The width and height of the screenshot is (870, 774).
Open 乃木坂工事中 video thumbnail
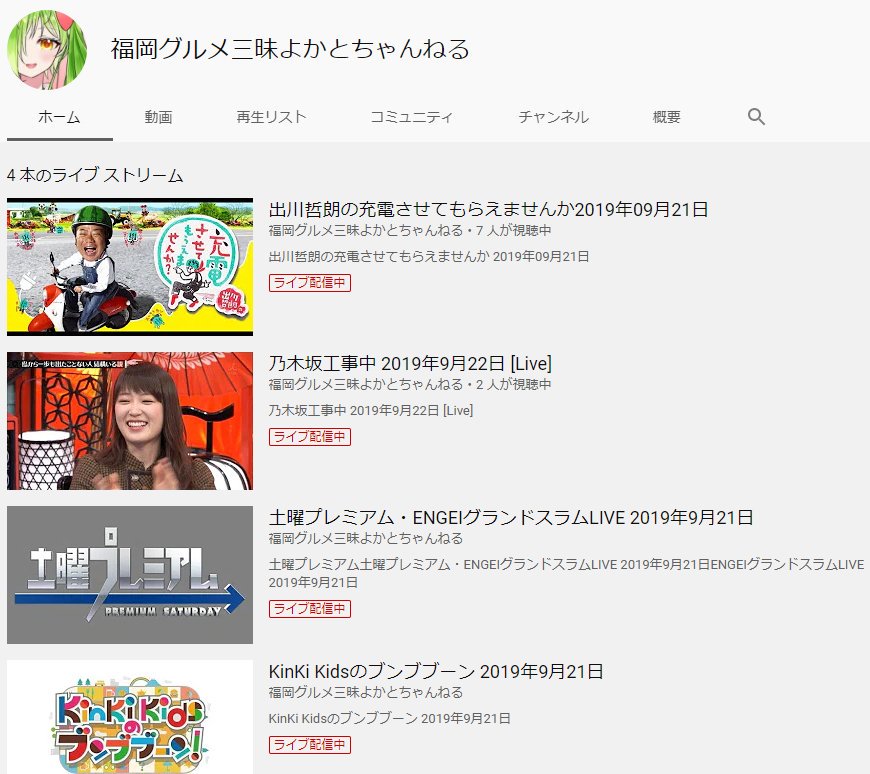(130, 421)
